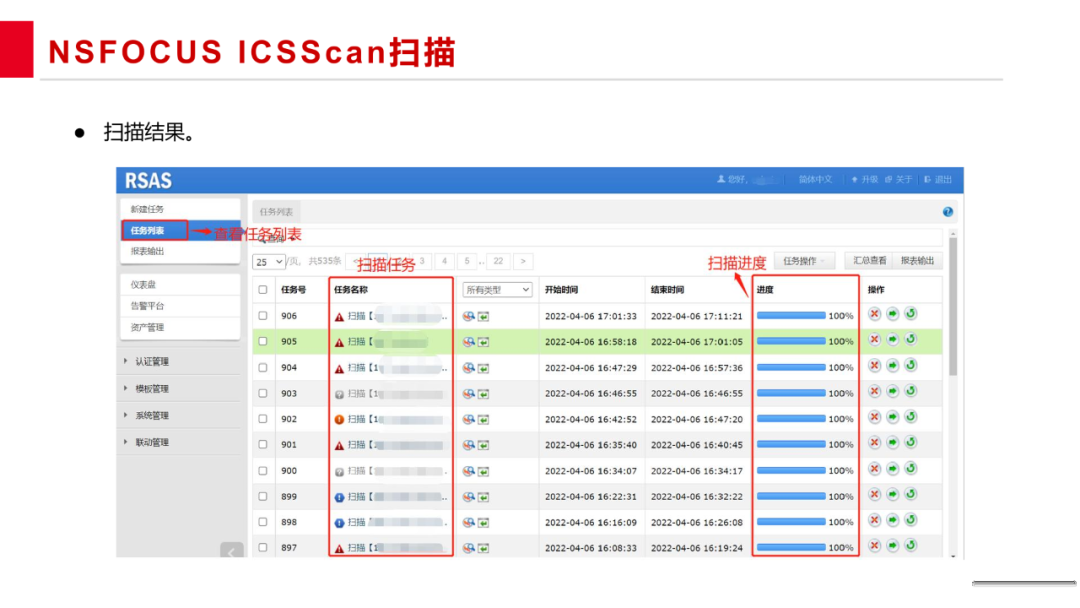Click red X delete icon for task 903
This screenshot has height=608, width=1080.
point(874,391)
